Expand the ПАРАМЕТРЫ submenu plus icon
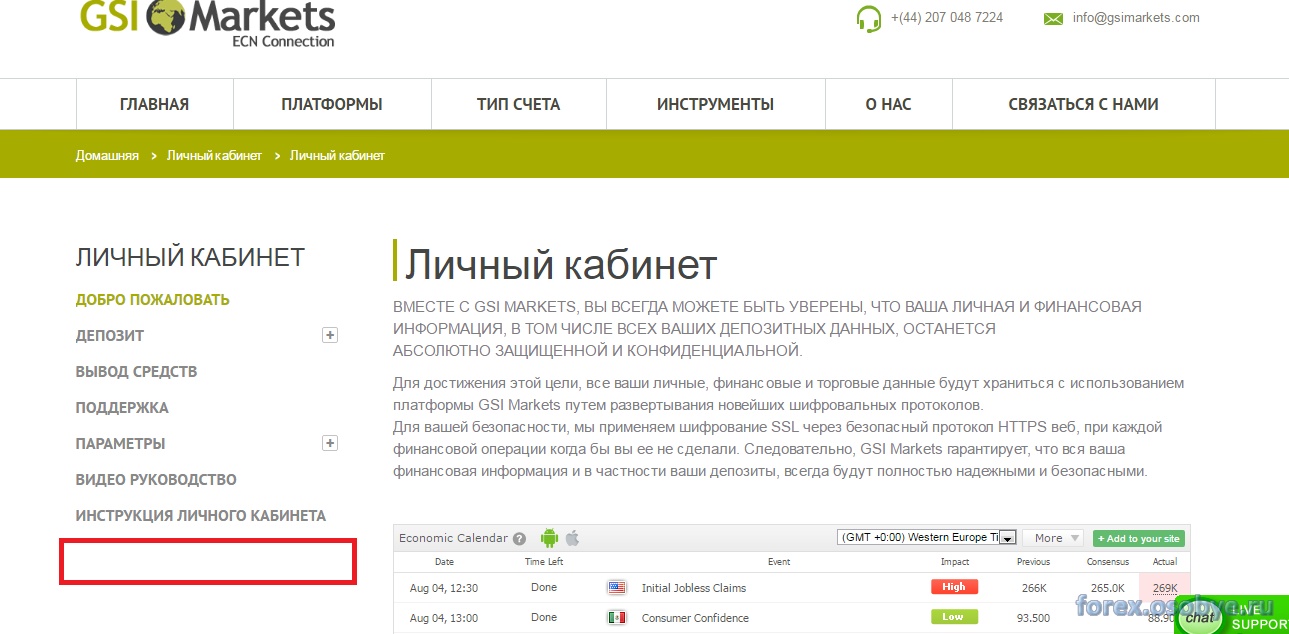The image size is (1289, 634). coord(330,443)
